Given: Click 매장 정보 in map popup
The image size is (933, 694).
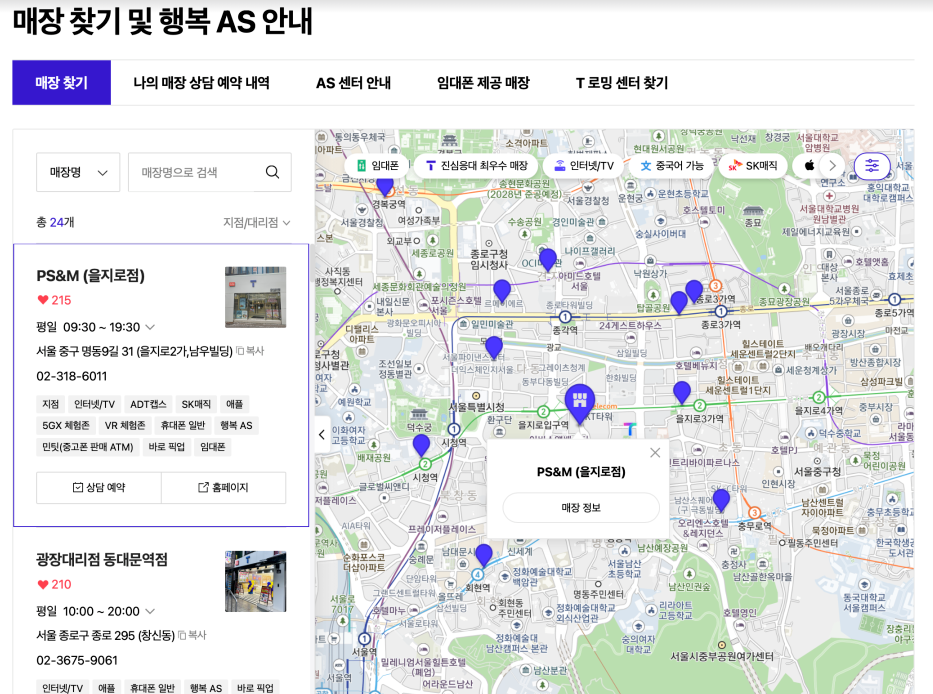Looking at the screenshot, I should 581,508.
